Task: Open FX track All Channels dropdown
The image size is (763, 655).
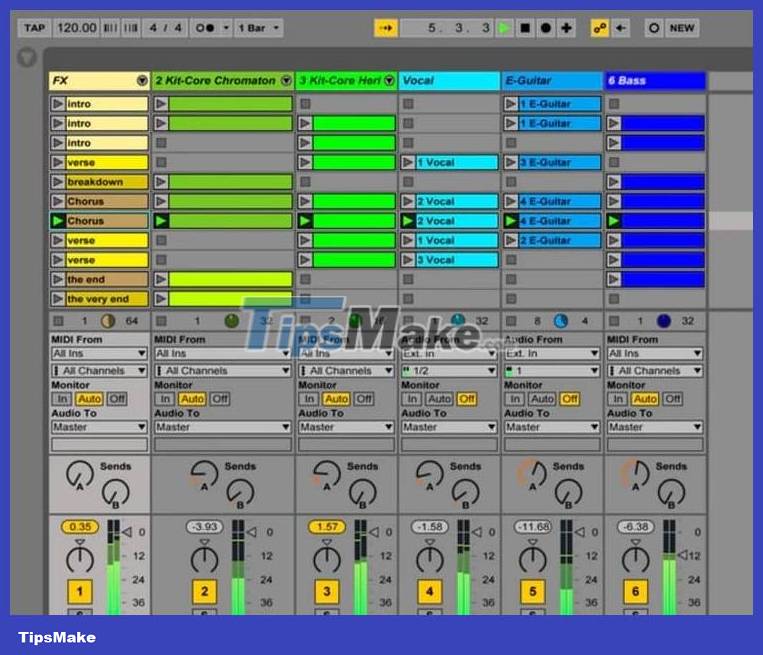Action: coord(99,371)
